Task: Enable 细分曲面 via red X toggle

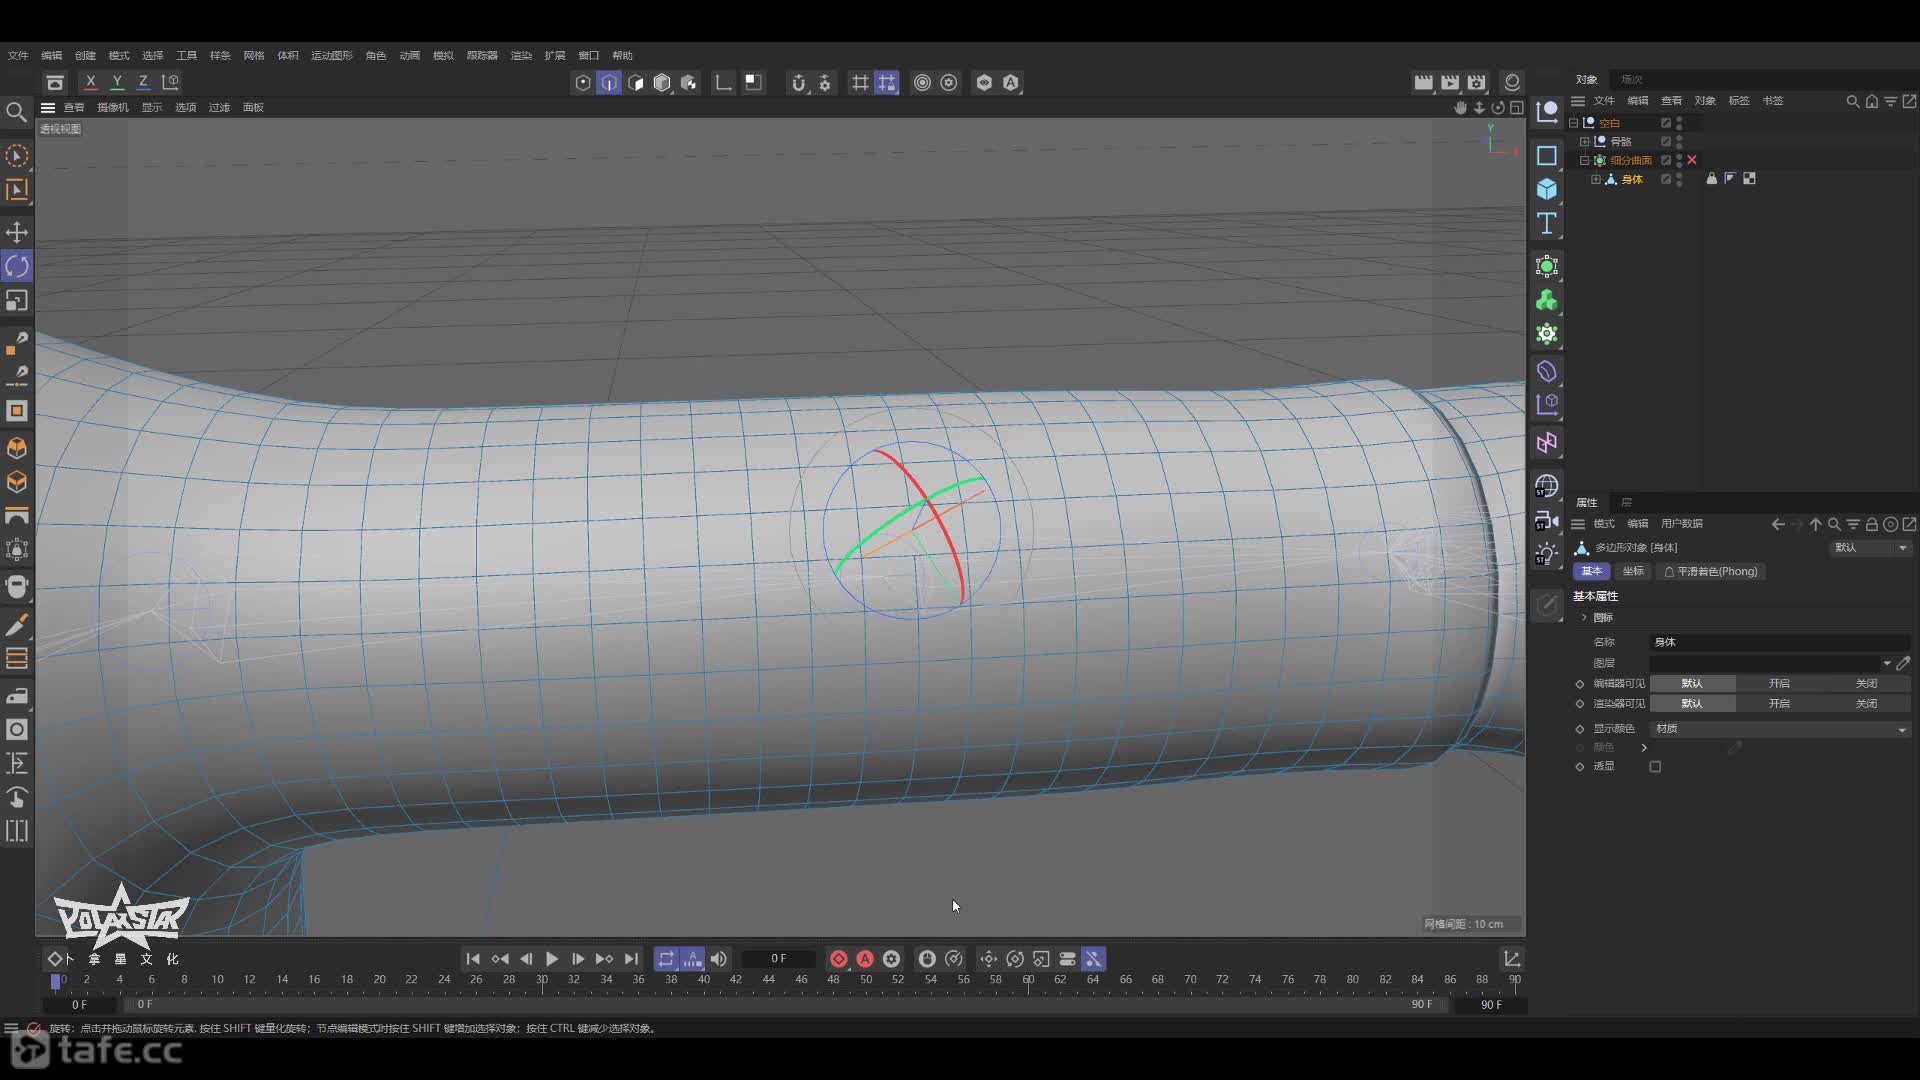Action: coord(1692,160)
